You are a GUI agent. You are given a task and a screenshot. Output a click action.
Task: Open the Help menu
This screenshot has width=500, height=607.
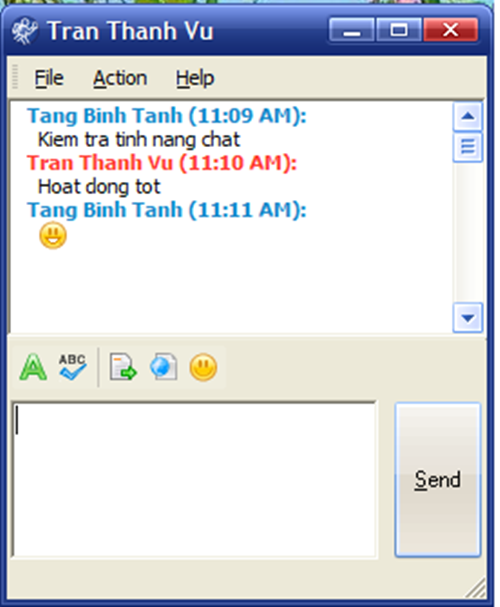pyautogui.click(x=195, y=78)
